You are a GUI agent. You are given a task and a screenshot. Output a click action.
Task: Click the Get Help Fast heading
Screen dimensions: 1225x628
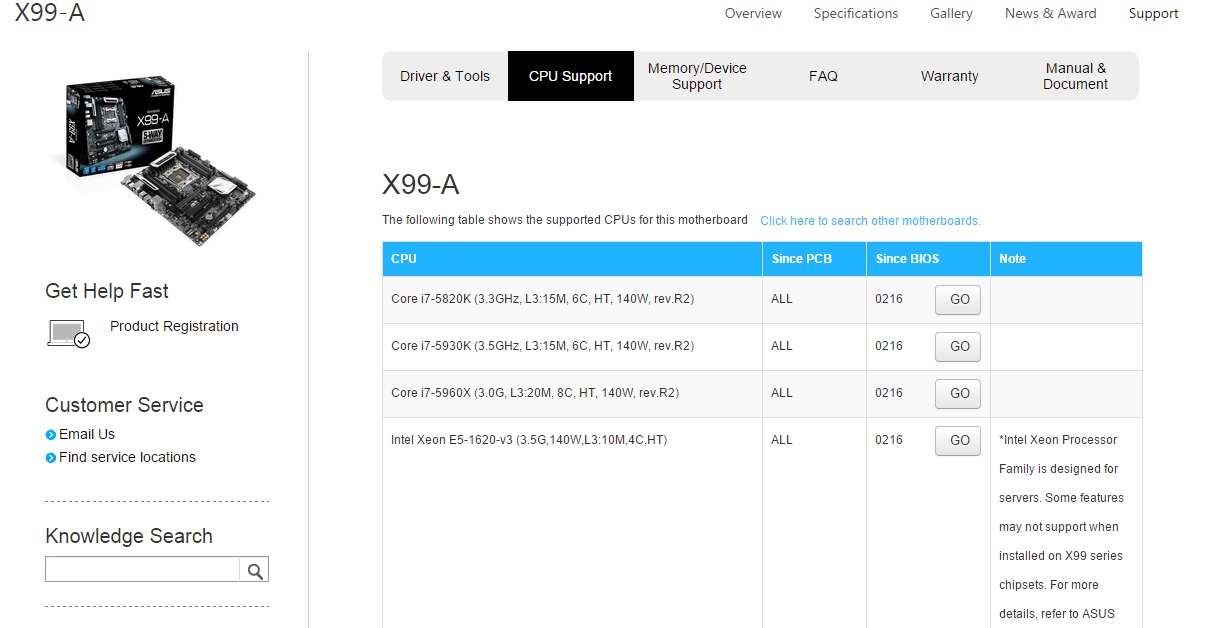click(x=107, y=291)
